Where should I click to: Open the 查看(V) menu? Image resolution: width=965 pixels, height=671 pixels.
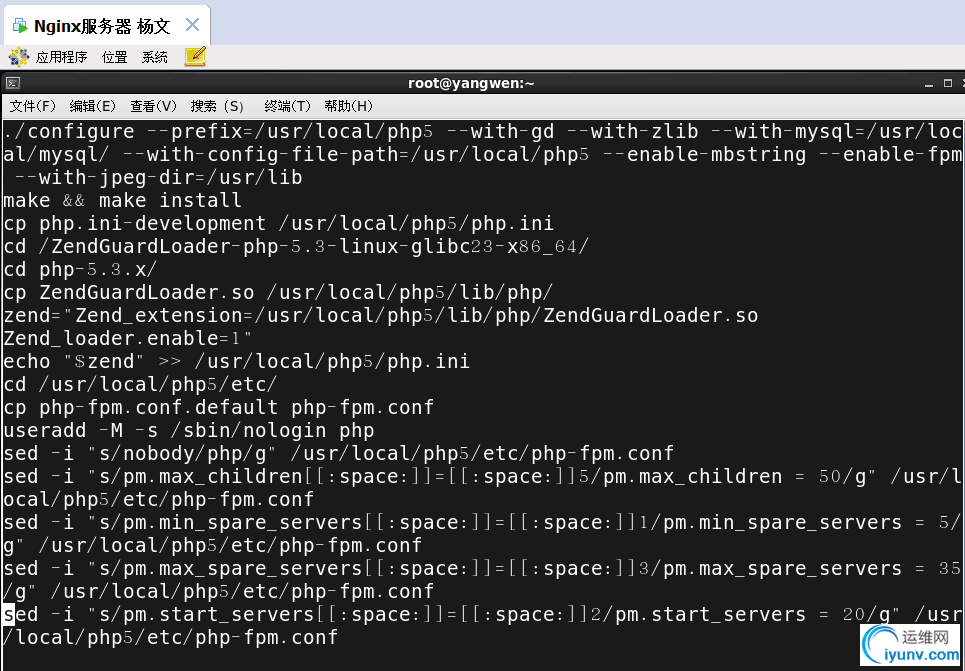coord(153,106)
